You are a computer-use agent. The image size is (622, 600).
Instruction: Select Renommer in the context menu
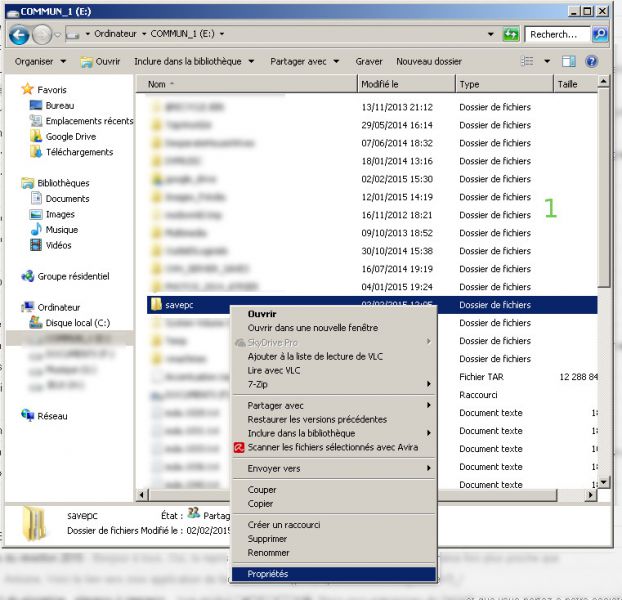coord(268,553)
